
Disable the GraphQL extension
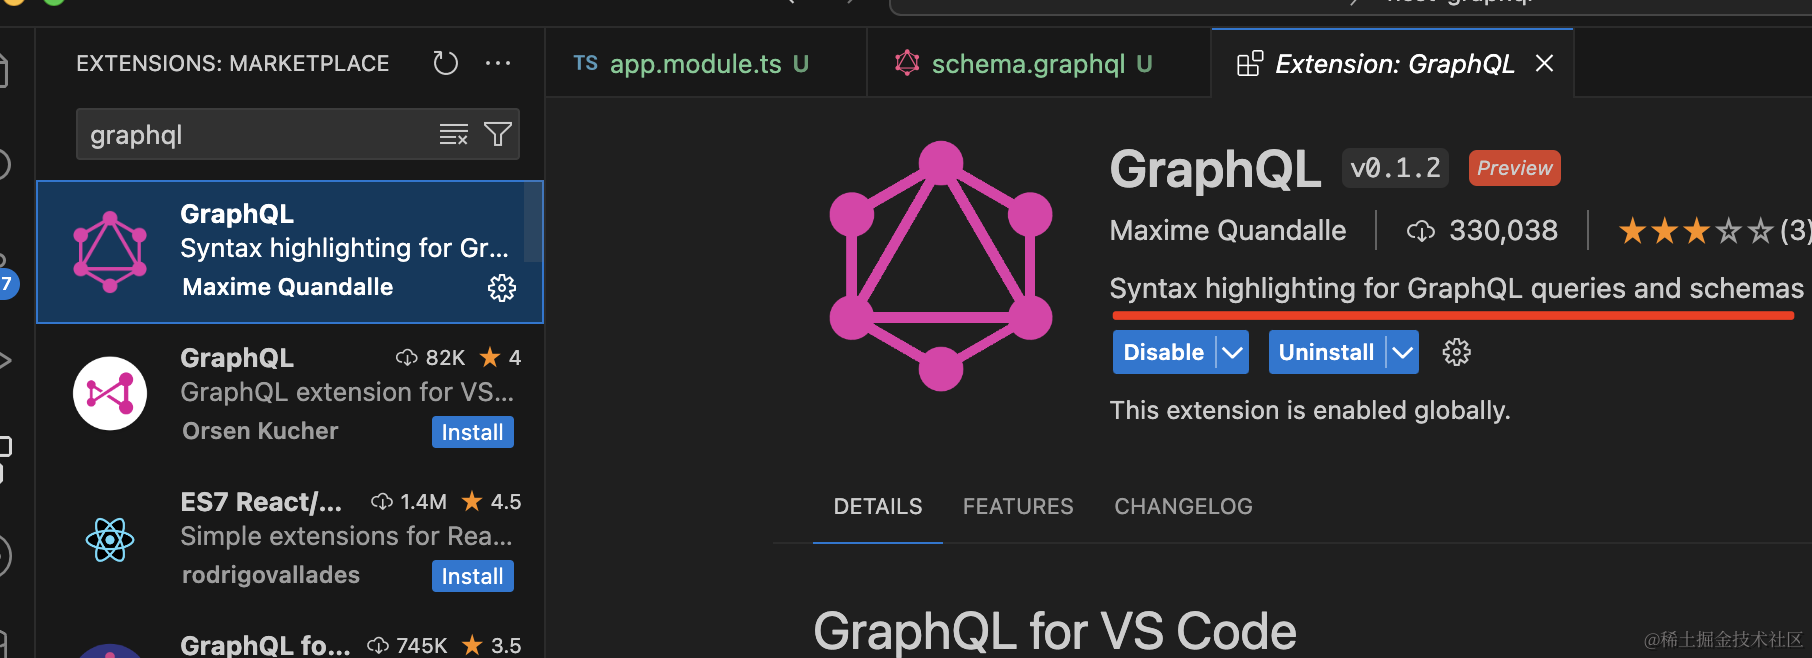[x=1163, y=352]
